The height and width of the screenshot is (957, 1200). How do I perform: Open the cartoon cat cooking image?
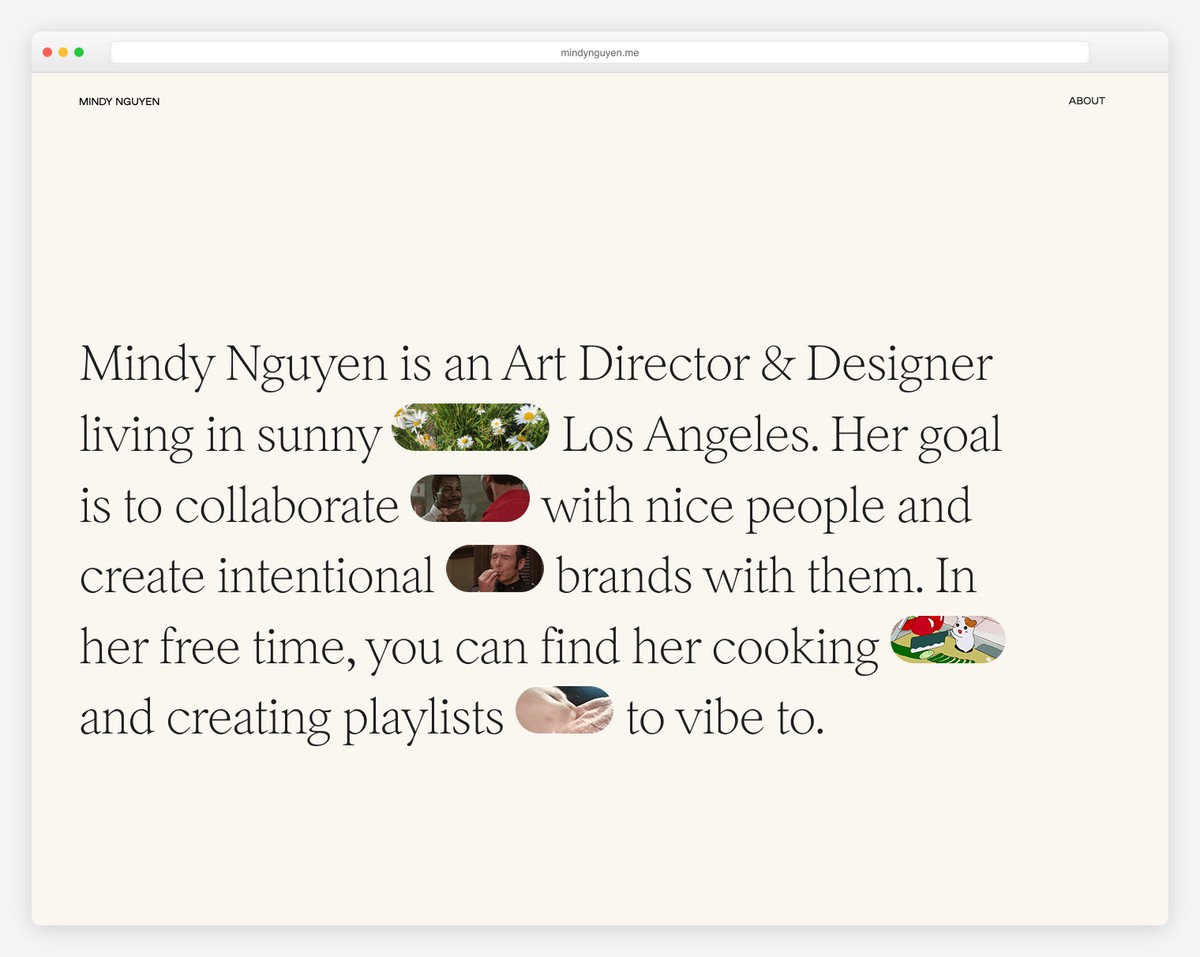948,639
